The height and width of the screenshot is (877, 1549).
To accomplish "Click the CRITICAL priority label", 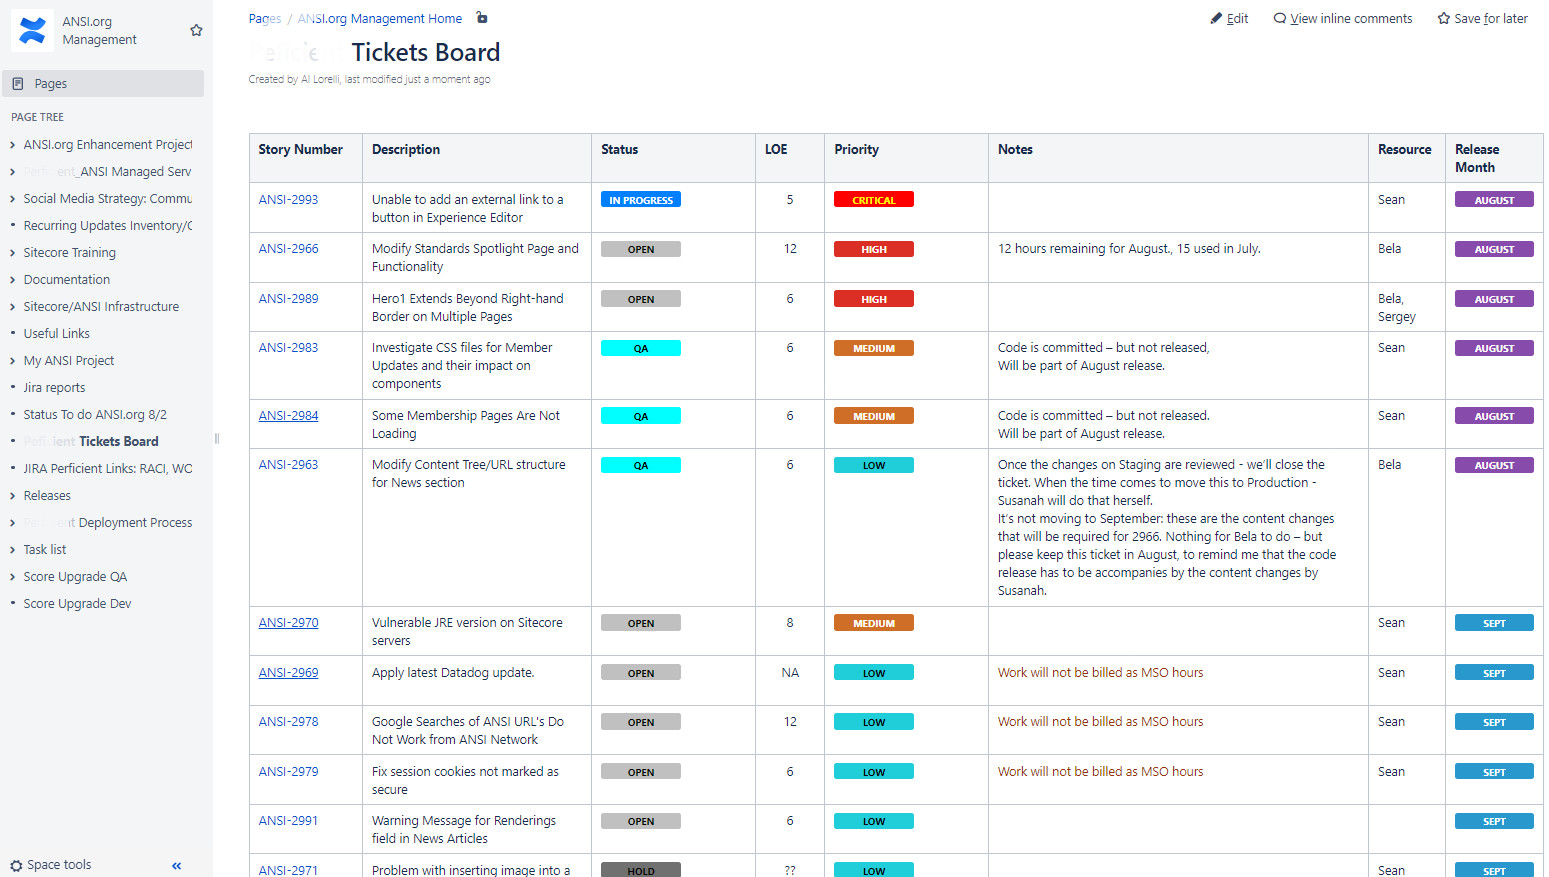I will (x=873, y=200).
